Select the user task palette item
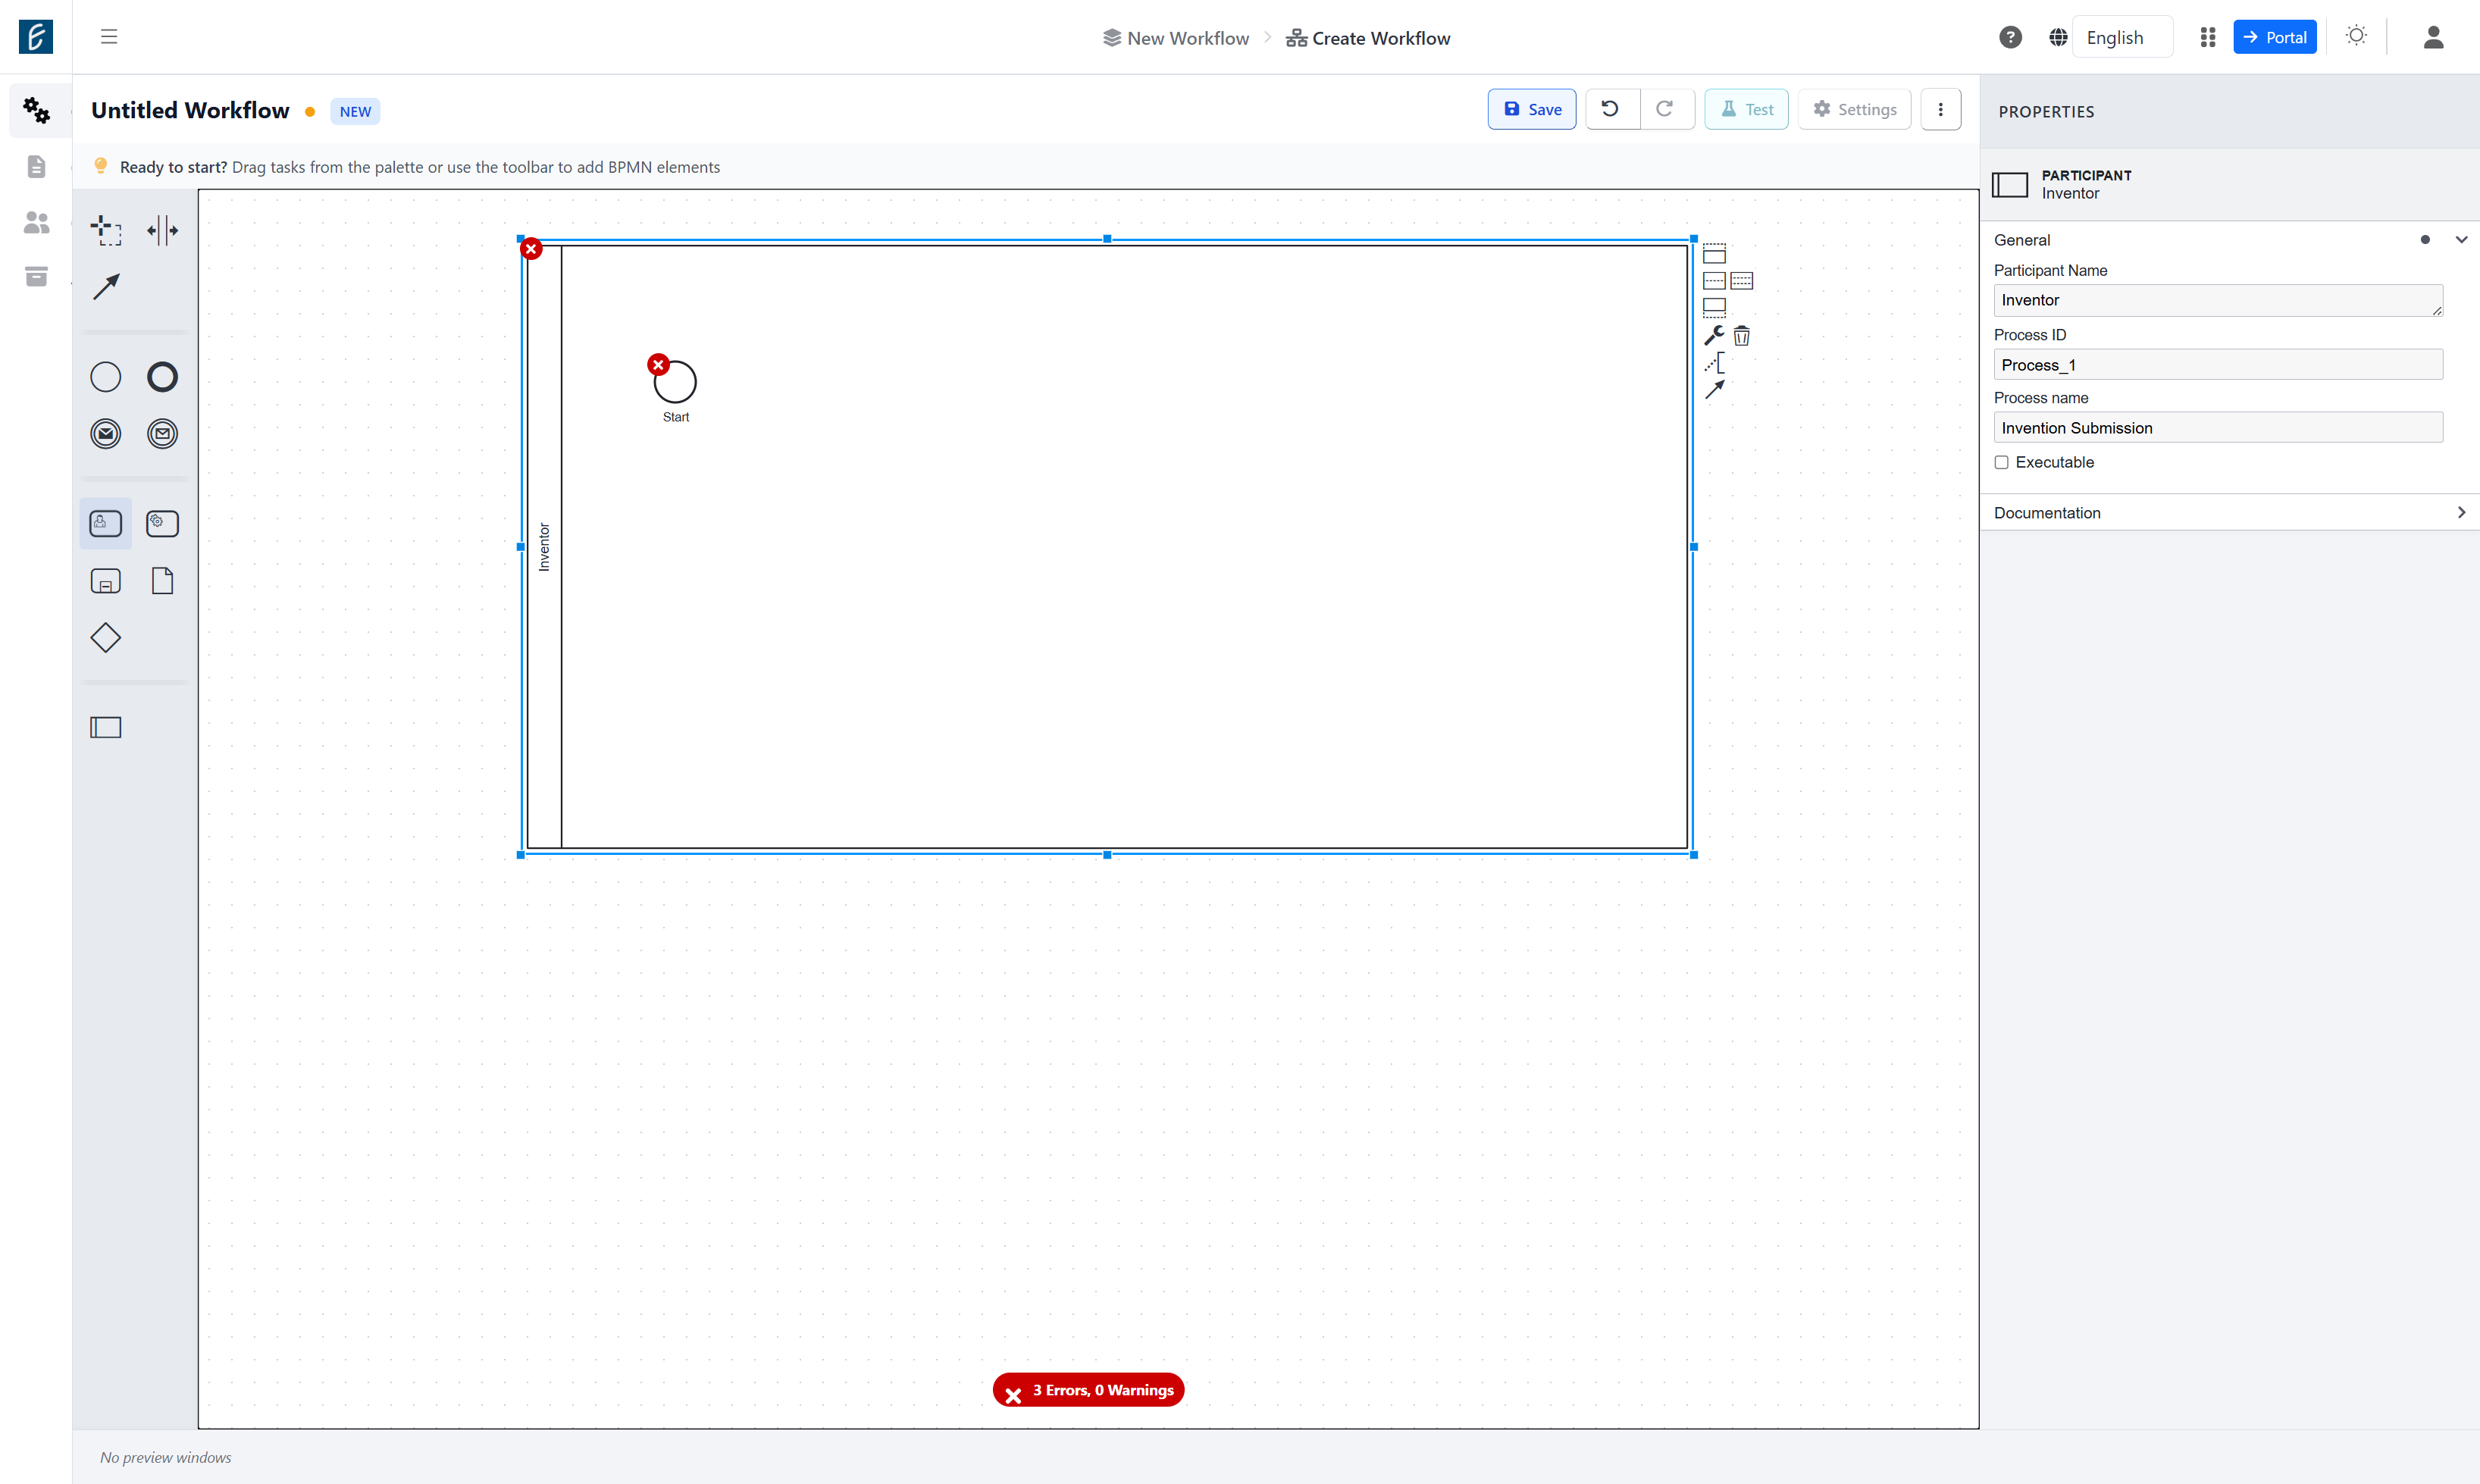The width and height of the screenshot is (2480, 1484). (106, 523)
